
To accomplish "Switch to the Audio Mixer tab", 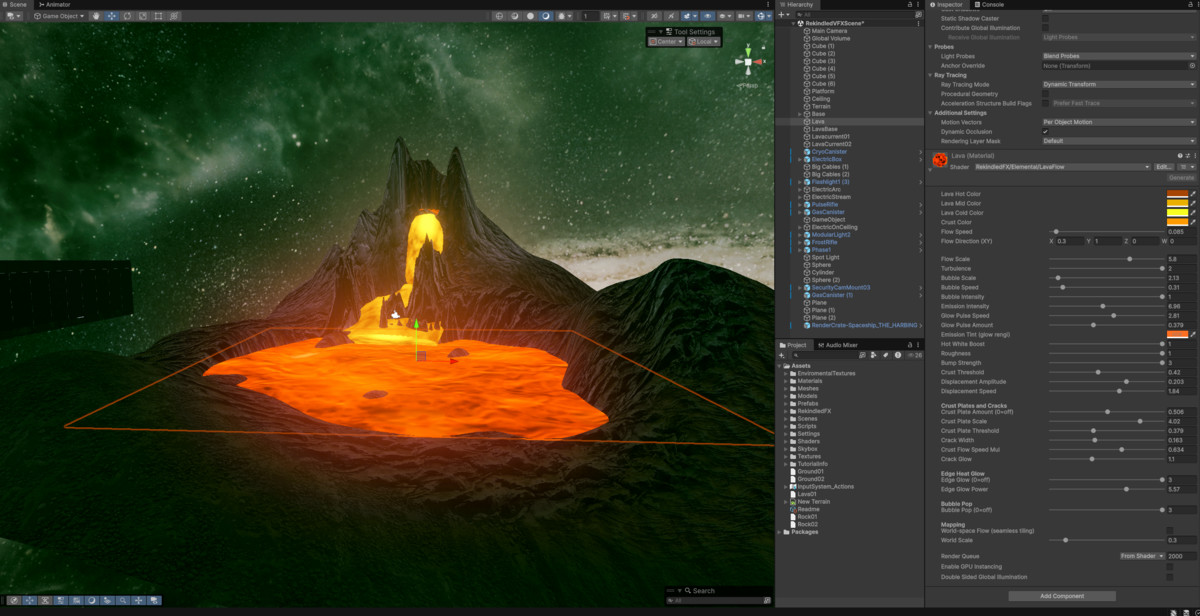I will click(x=837, y=345).
